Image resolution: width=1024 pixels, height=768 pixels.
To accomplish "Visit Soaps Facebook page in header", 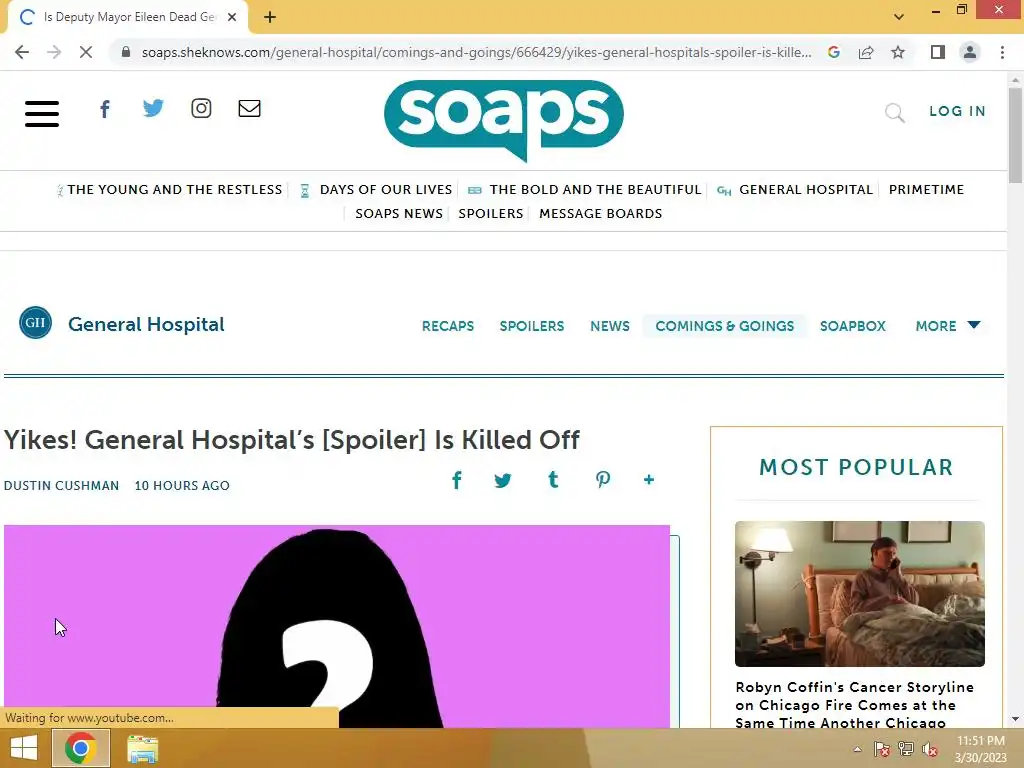I will coord(104,109).
